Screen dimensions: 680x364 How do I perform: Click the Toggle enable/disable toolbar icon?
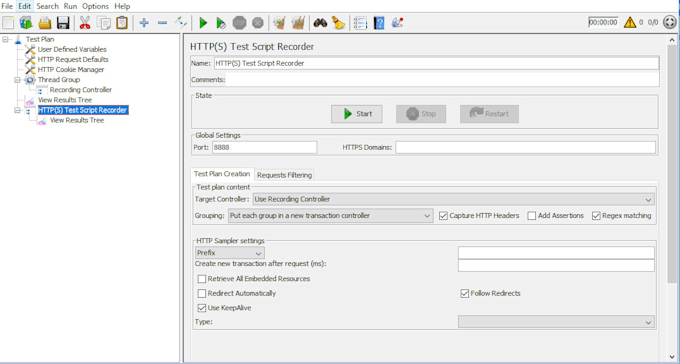180,23
